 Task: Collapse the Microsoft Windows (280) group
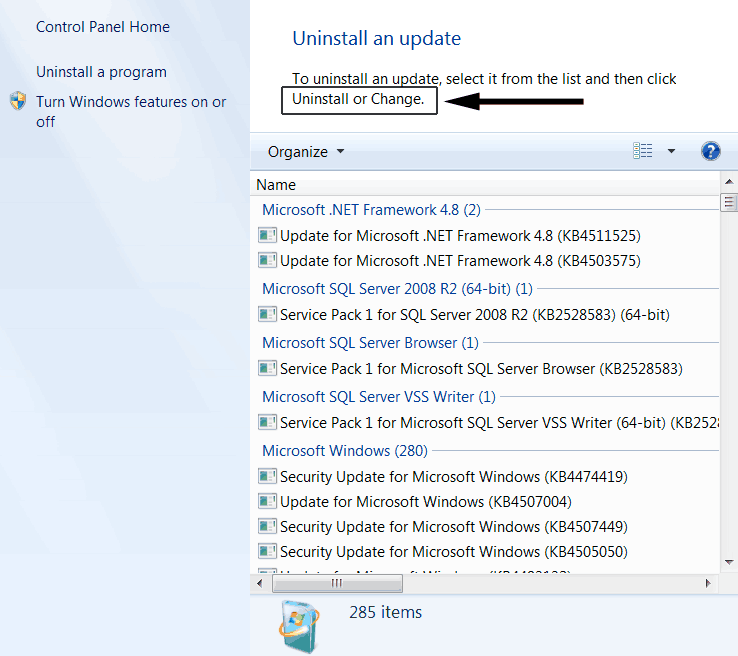[345, 451]
